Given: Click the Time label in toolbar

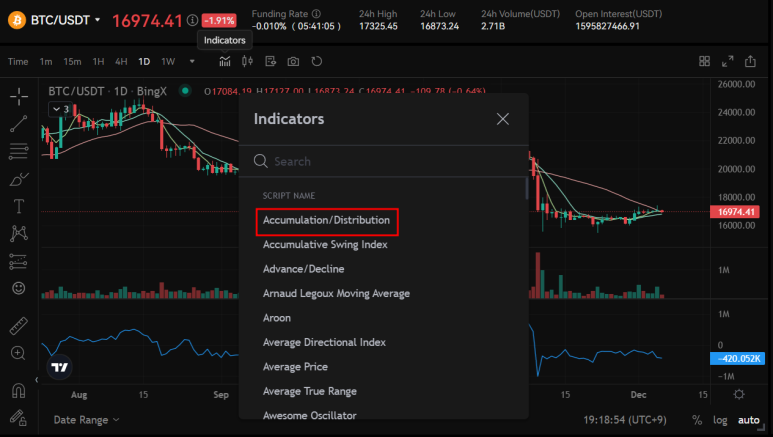Looking at the screenshot, I should [18, 62].
